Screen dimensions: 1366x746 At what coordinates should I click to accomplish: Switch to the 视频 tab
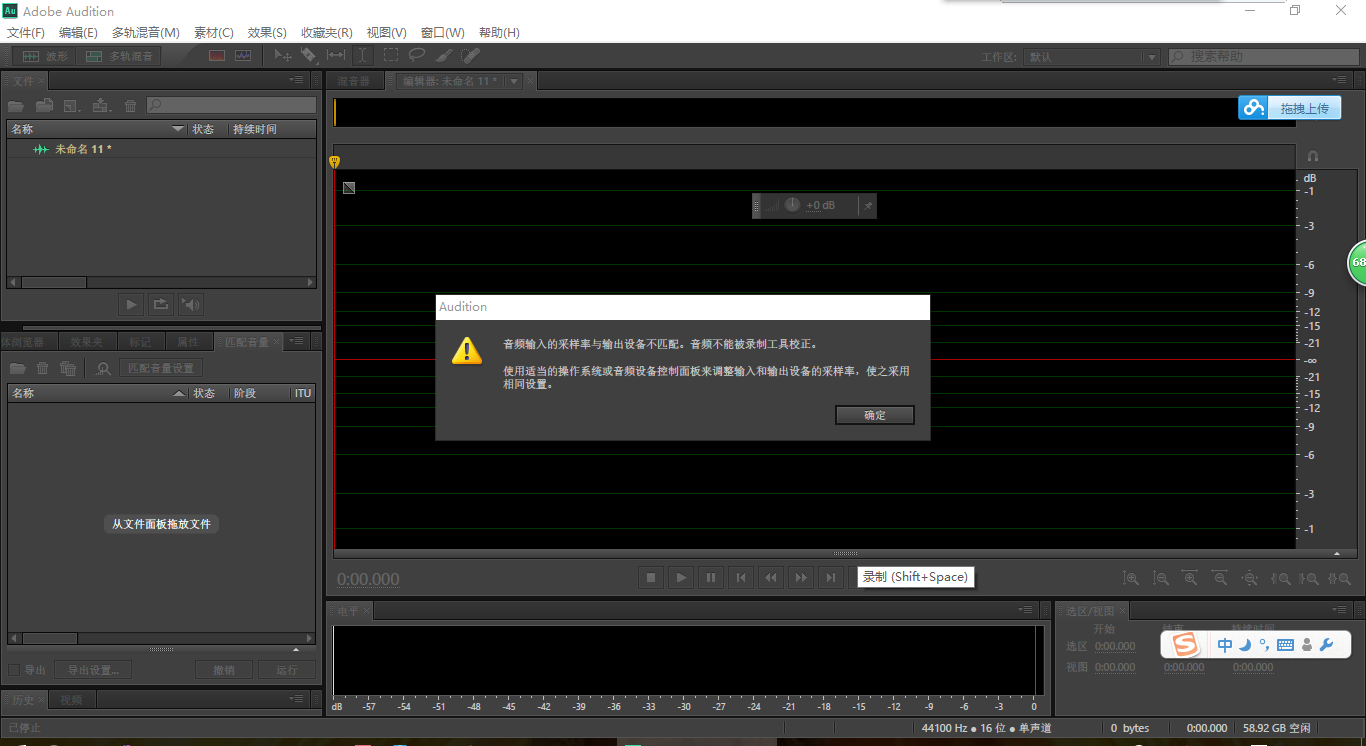(x=71, y=700)
